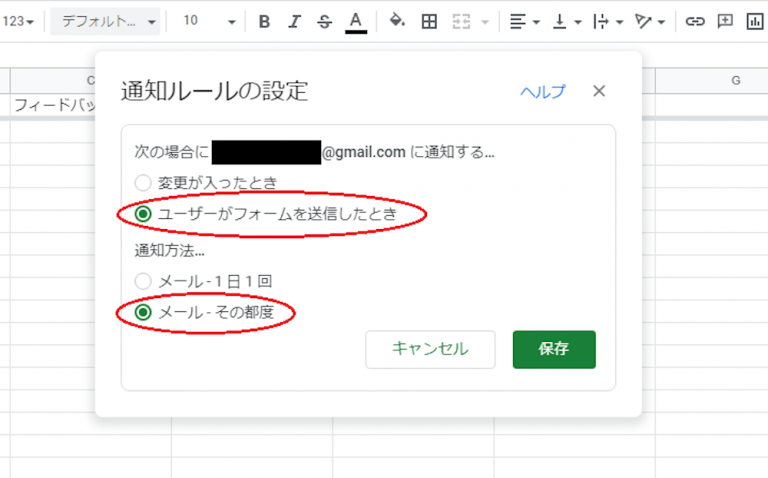Open the デフォルト font family dropdown

108,21
